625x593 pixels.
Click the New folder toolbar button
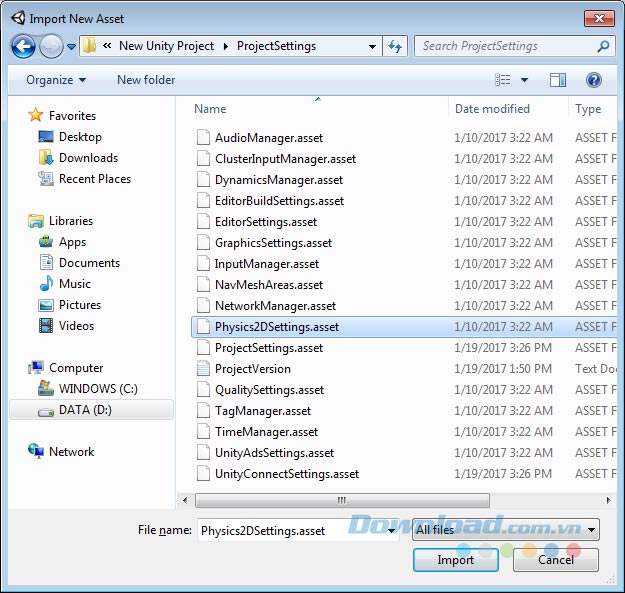(x=146, y=80)
